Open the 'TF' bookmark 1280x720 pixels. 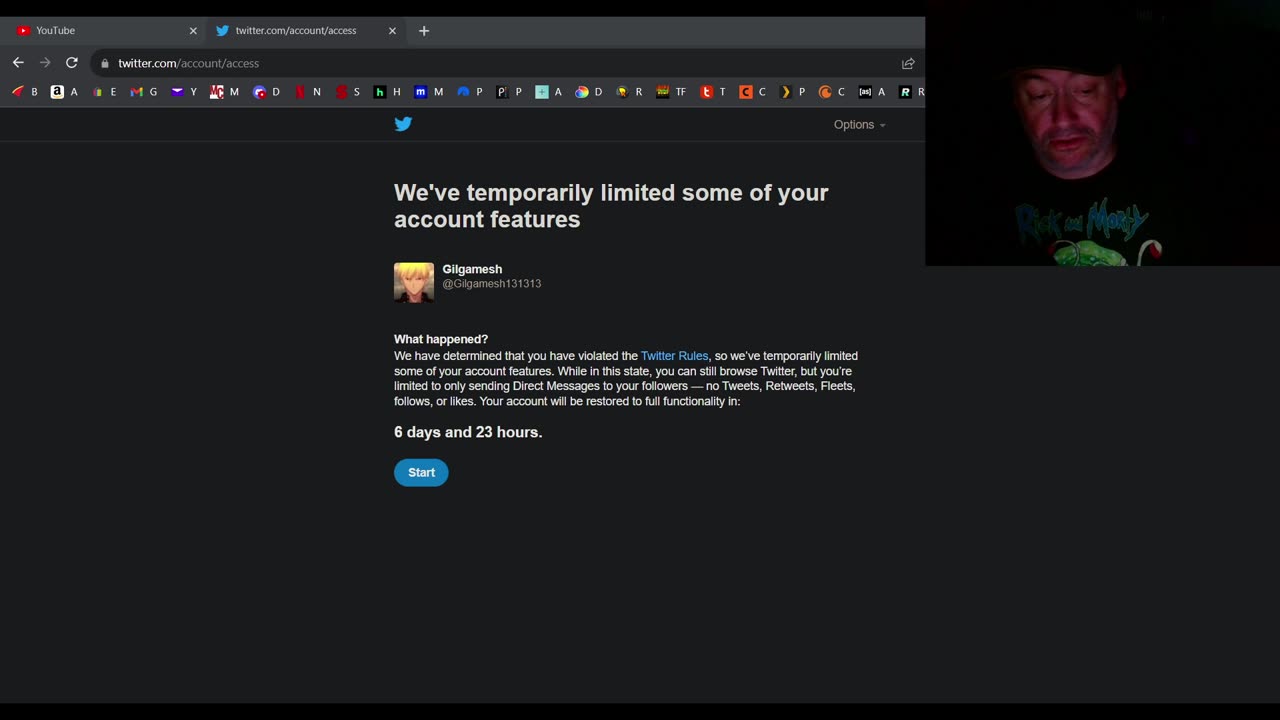(671, 92)
